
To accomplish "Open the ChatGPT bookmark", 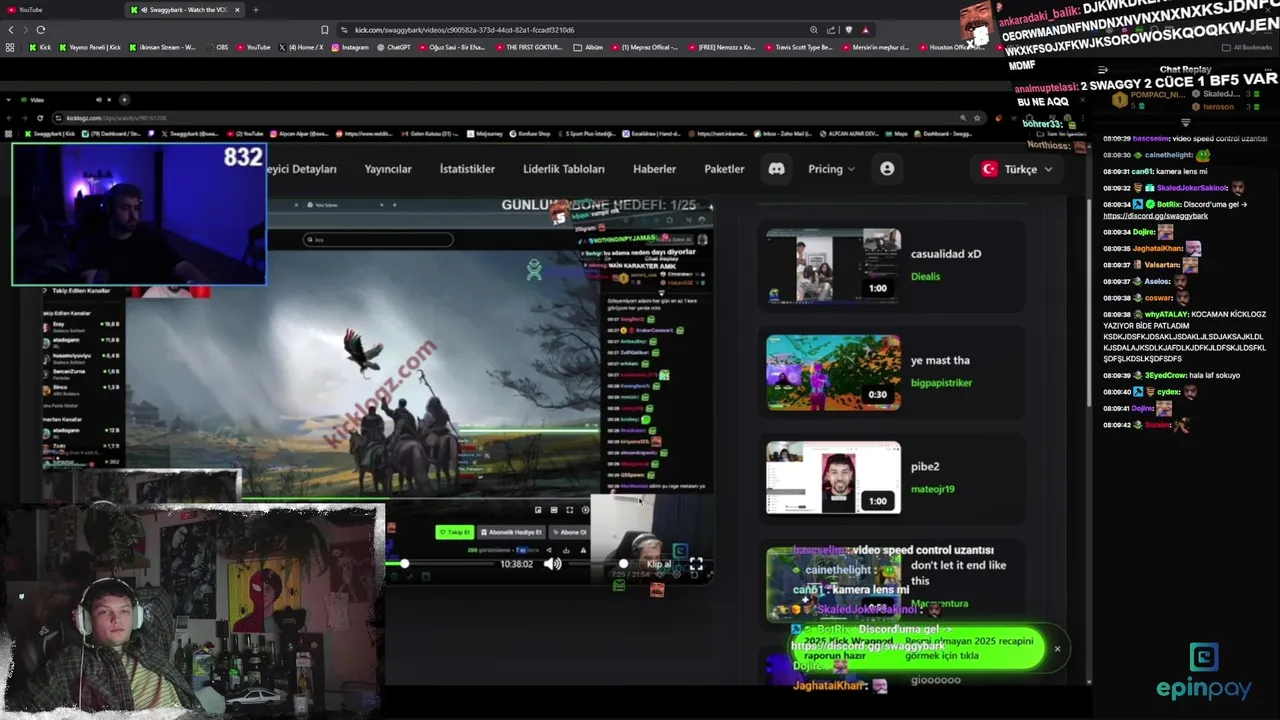I will click(x=393, y=47).
